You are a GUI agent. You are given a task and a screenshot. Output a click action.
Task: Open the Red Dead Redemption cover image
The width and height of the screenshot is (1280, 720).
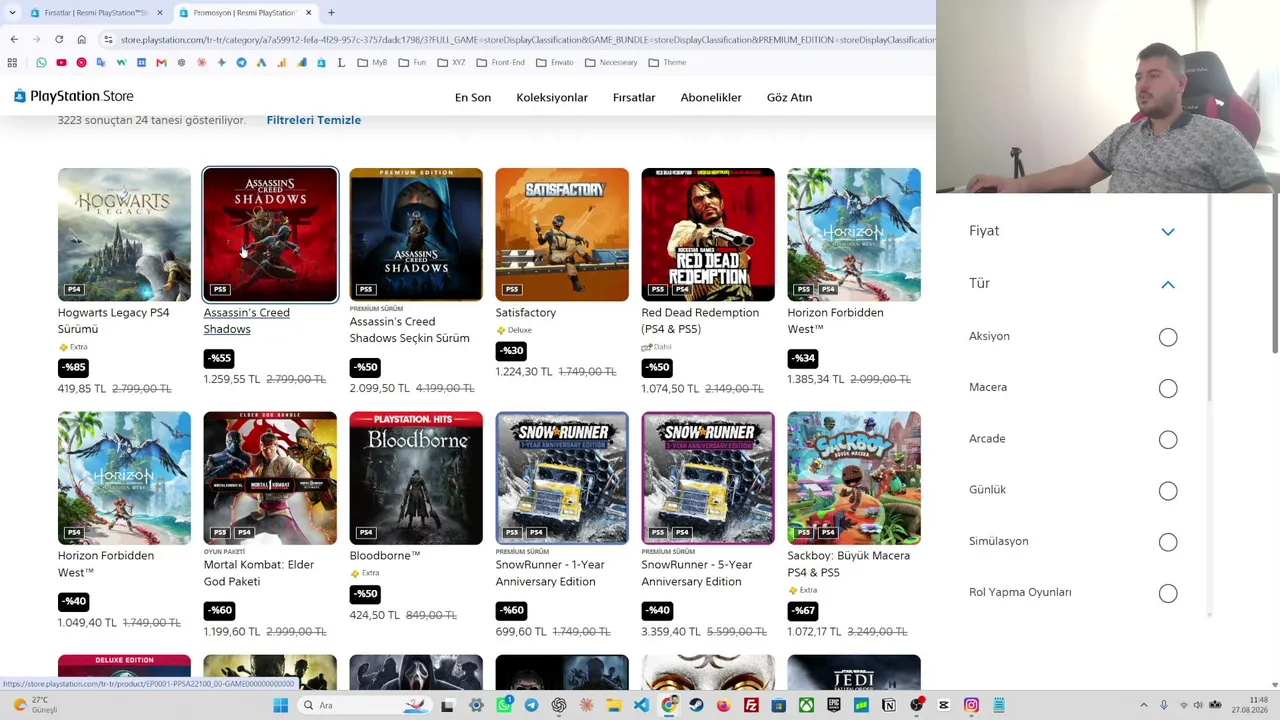[708, 234]
